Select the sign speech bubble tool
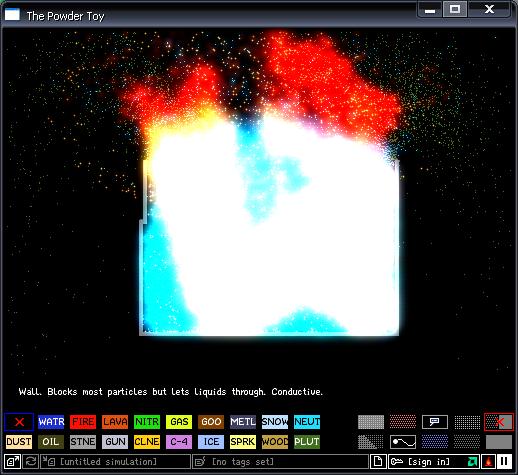 point(435,422)
